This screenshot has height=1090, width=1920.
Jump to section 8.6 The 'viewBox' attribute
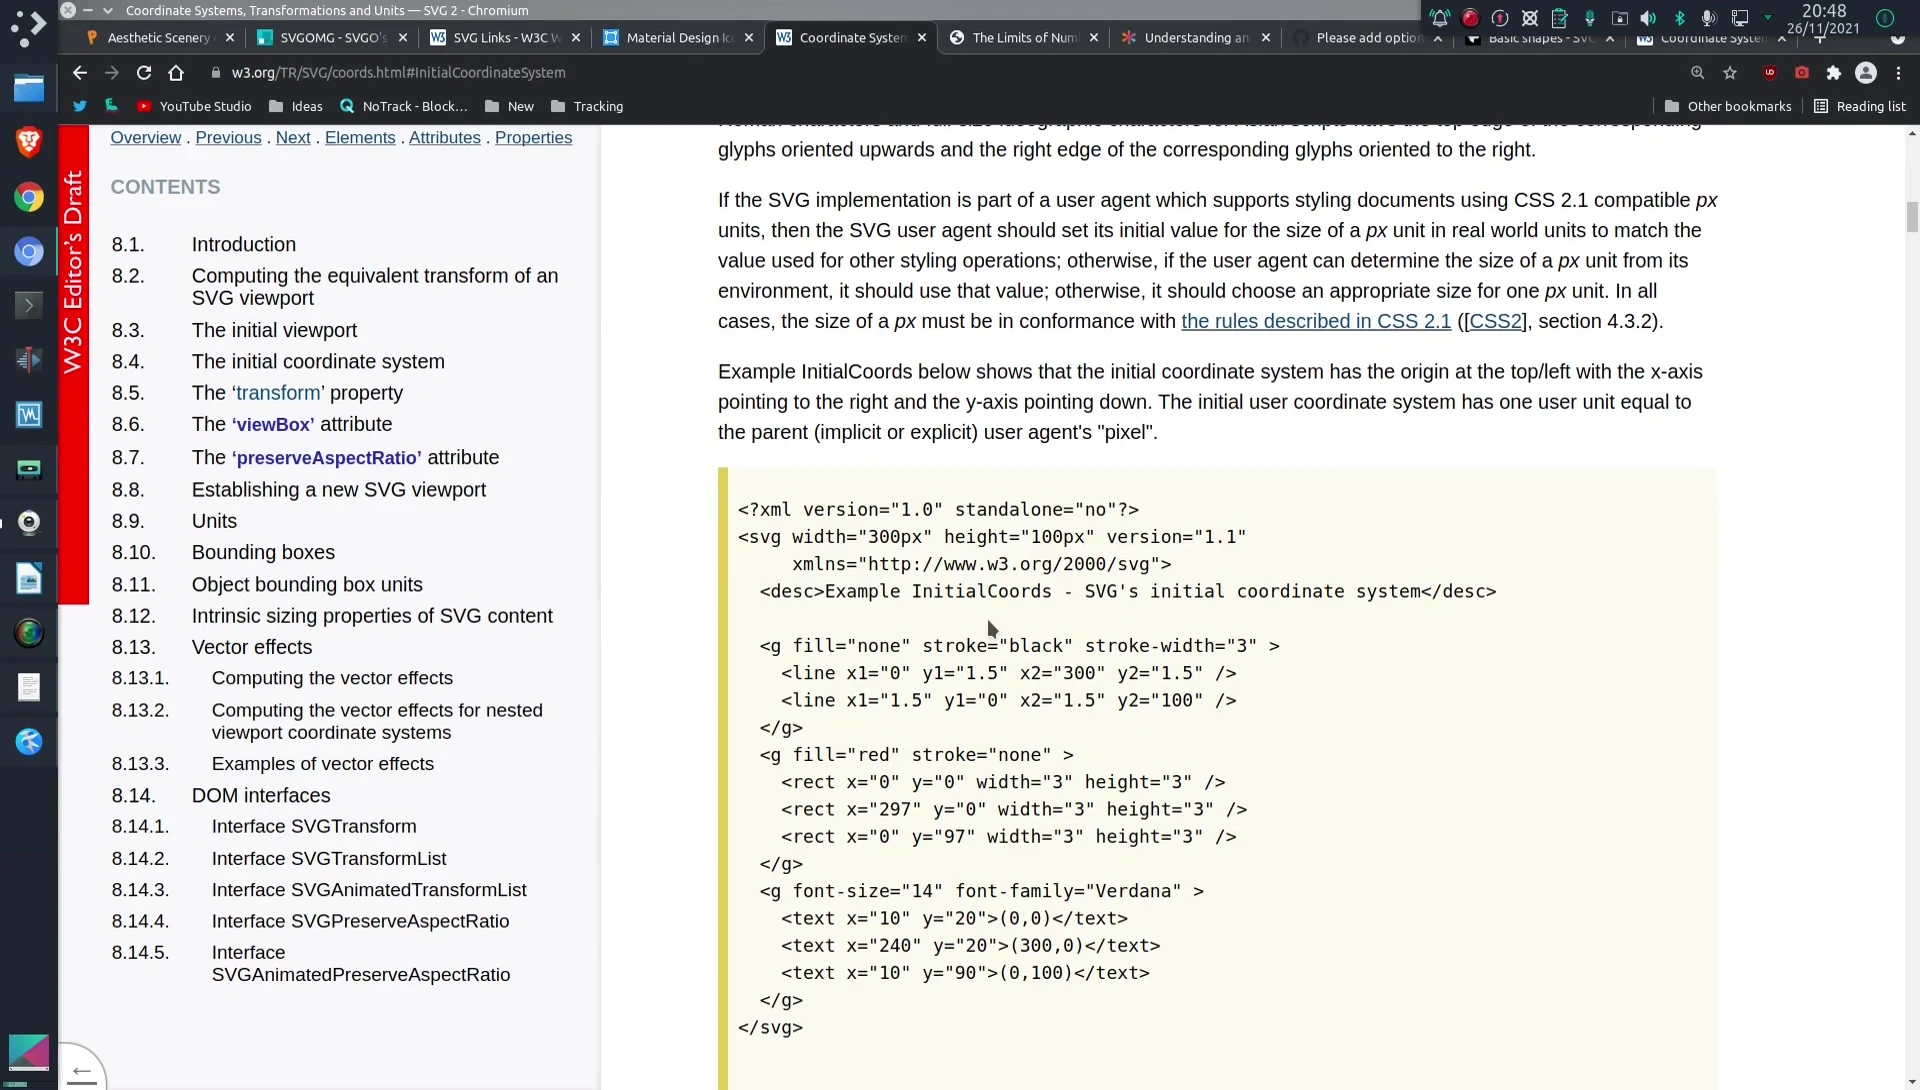292,425
